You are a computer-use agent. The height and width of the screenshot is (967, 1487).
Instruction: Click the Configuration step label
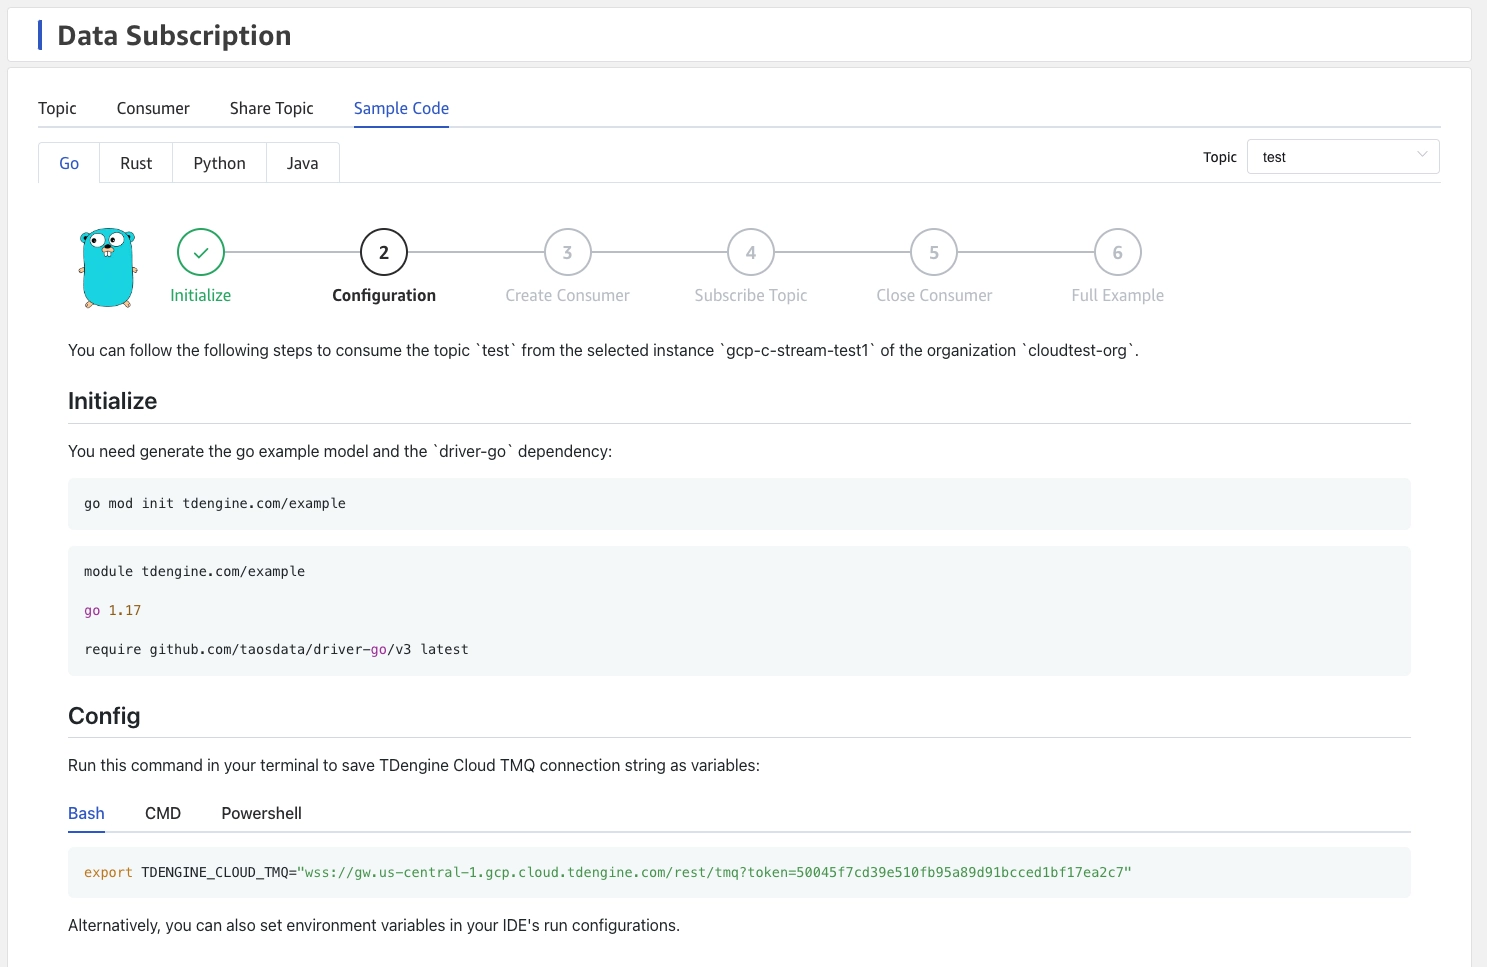click(x=384, y=295)
